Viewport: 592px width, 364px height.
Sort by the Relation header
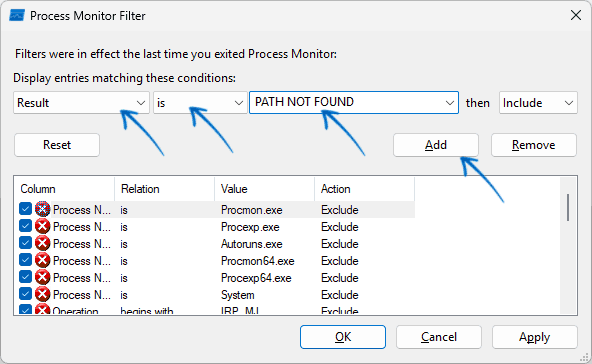[x=165, y=189]
